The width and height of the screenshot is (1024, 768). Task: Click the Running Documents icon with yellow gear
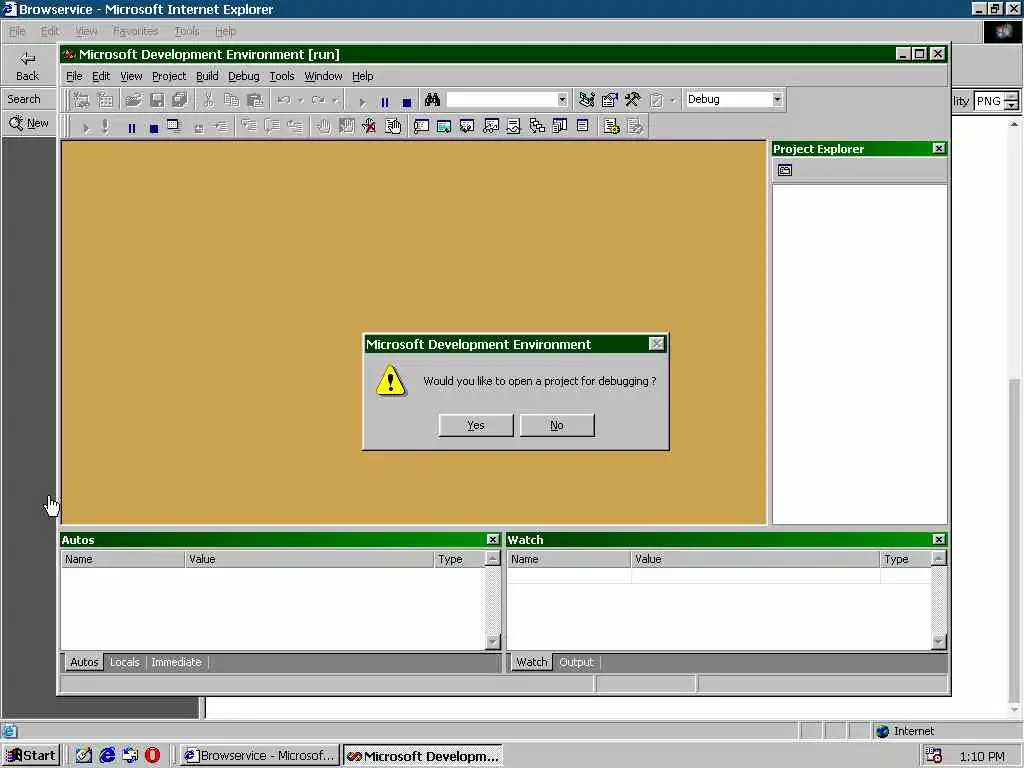[x=612, y=127]
